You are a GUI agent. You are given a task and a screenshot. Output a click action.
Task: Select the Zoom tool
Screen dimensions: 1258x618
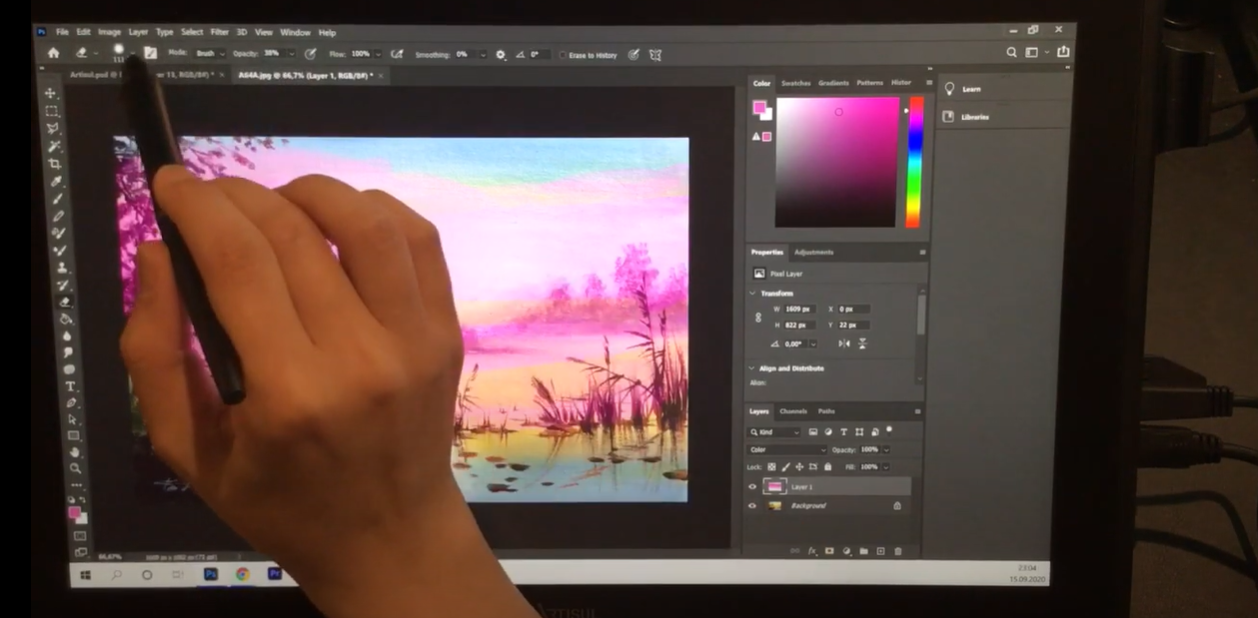(75, 468)
